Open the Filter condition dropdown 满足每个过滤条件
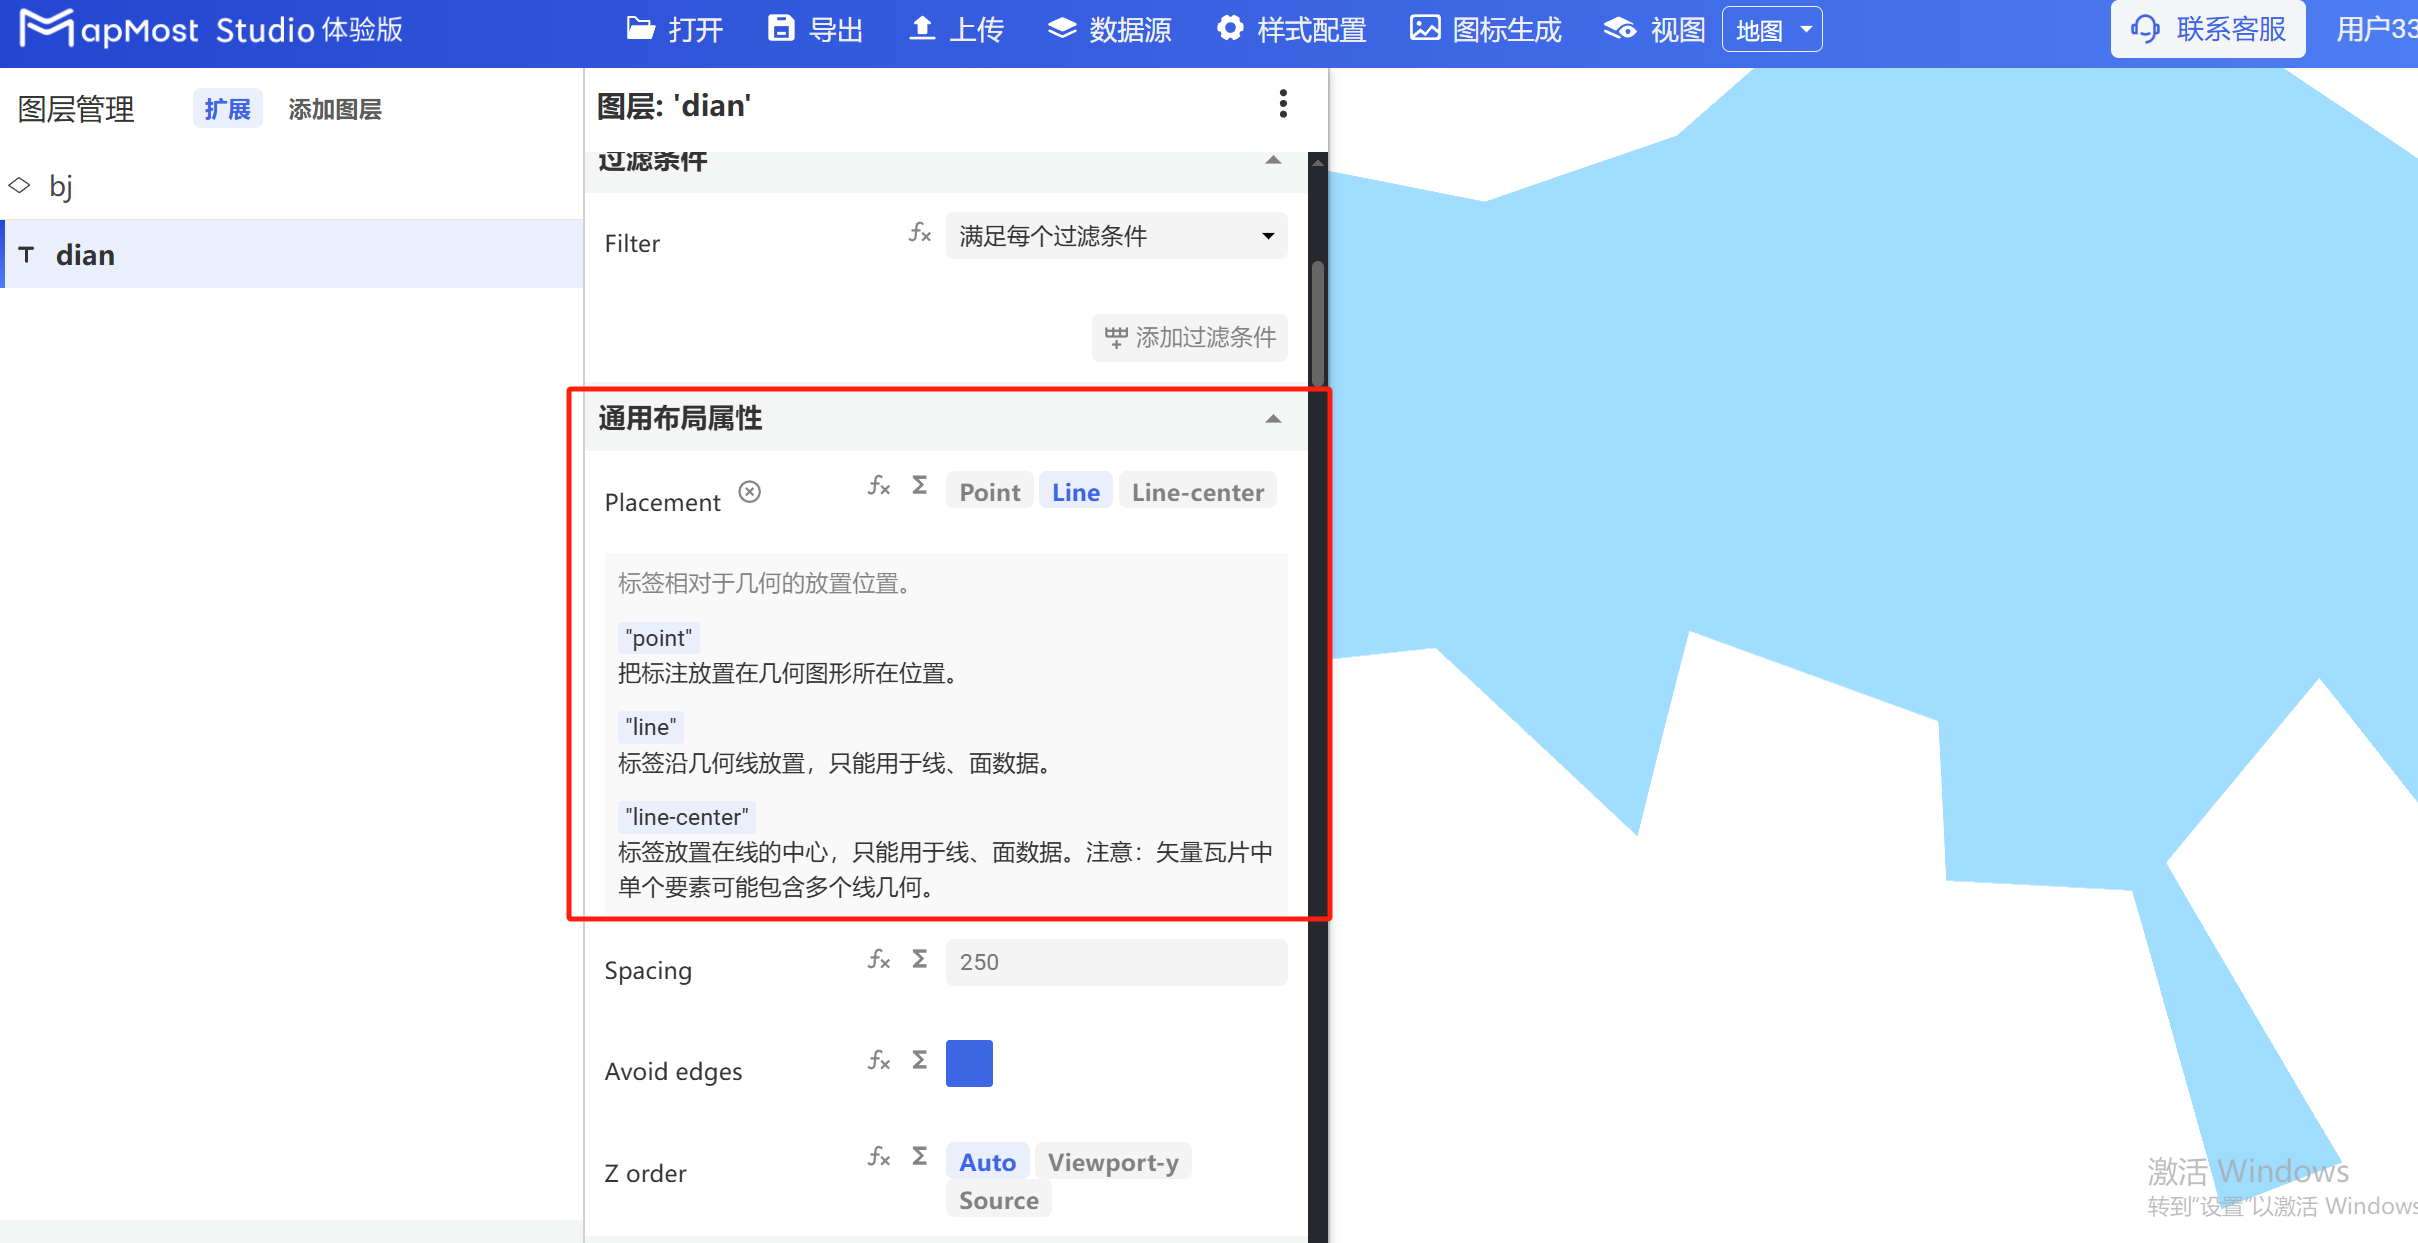 pyautogui.click(x=1114, y=235)
